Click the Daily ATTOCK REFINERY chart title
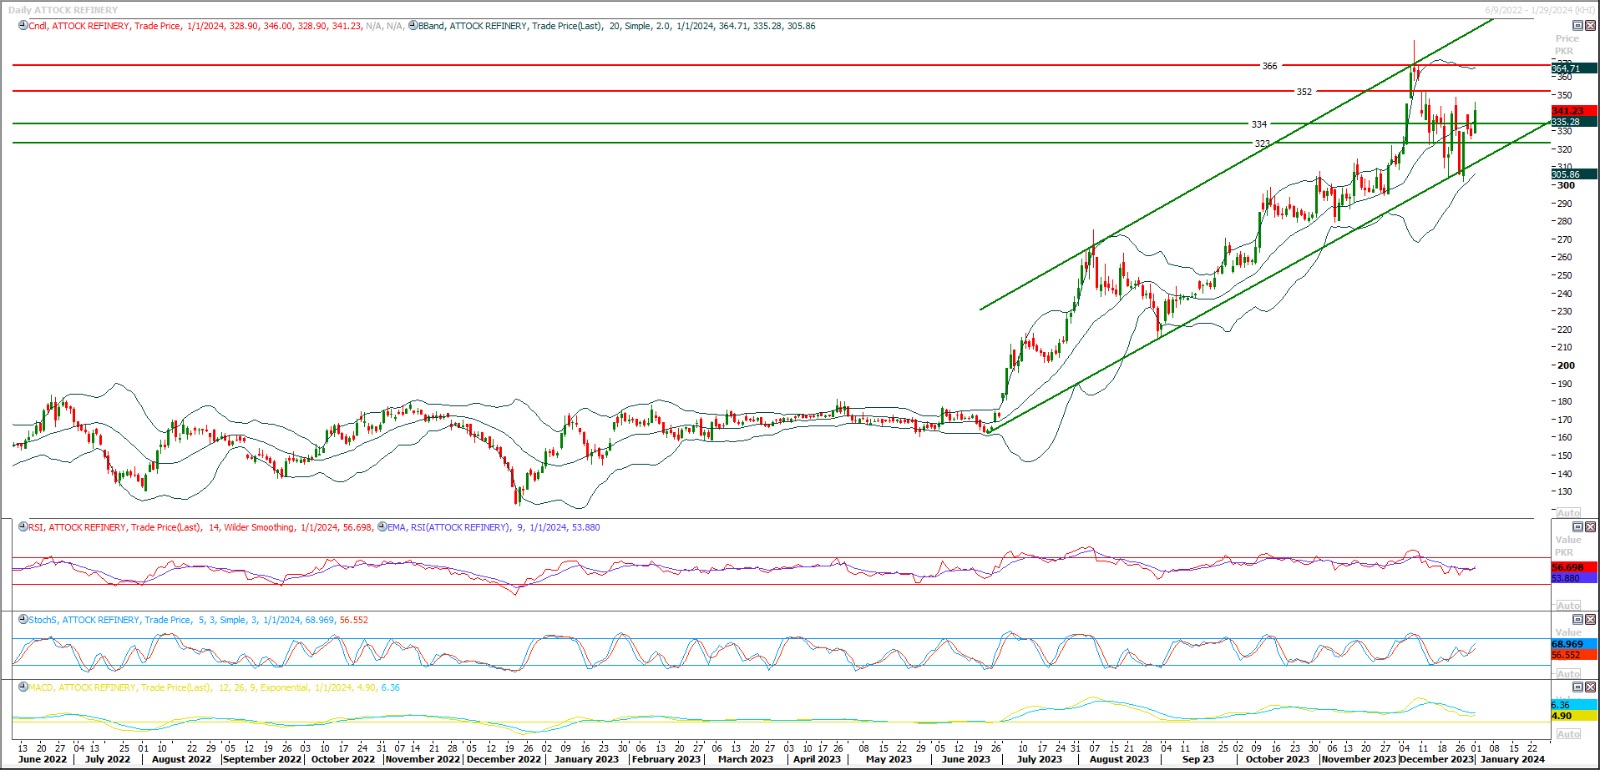Screen dimensions: 1600x770 [x=63, y=10]
